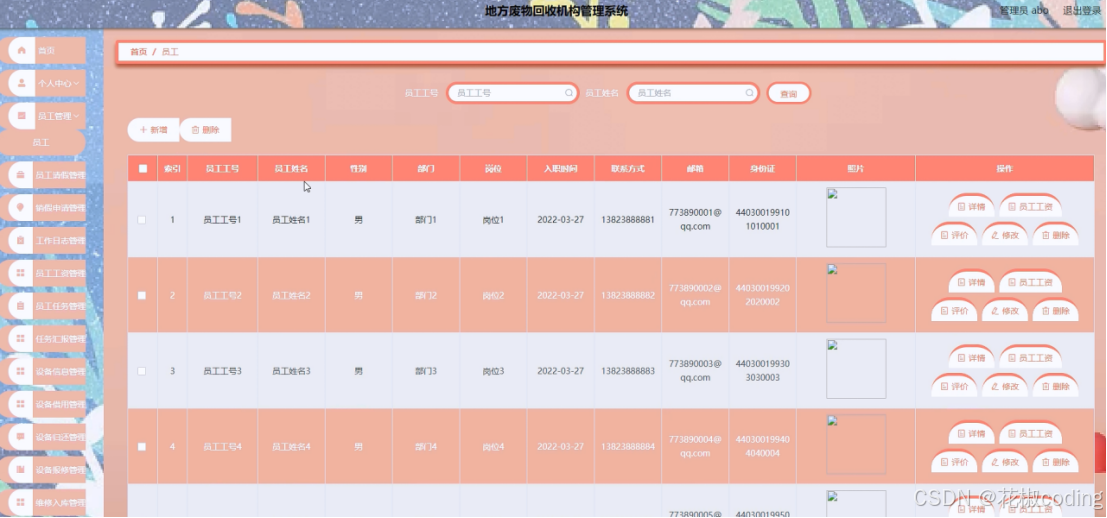Click the magnifier icon in 员工工号 search field
This screenshot has height=518, width=1107.
pyautogui.click(x=569, y=92)
